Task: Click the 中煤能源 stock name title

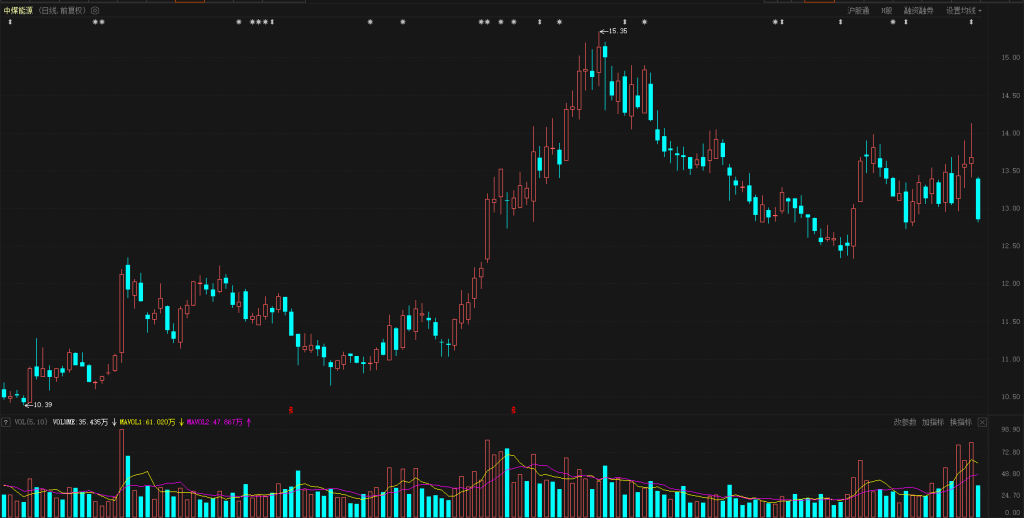Action: point(17,10)
